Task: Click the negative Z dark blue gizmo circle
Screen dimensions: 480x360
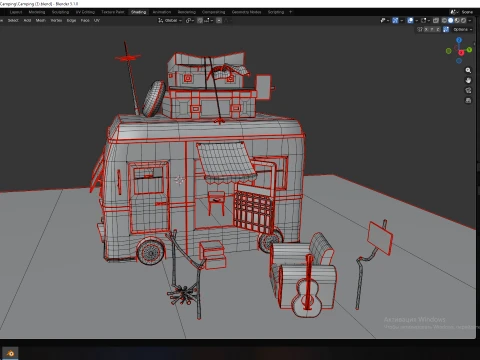Action: [x=459, y=61]
